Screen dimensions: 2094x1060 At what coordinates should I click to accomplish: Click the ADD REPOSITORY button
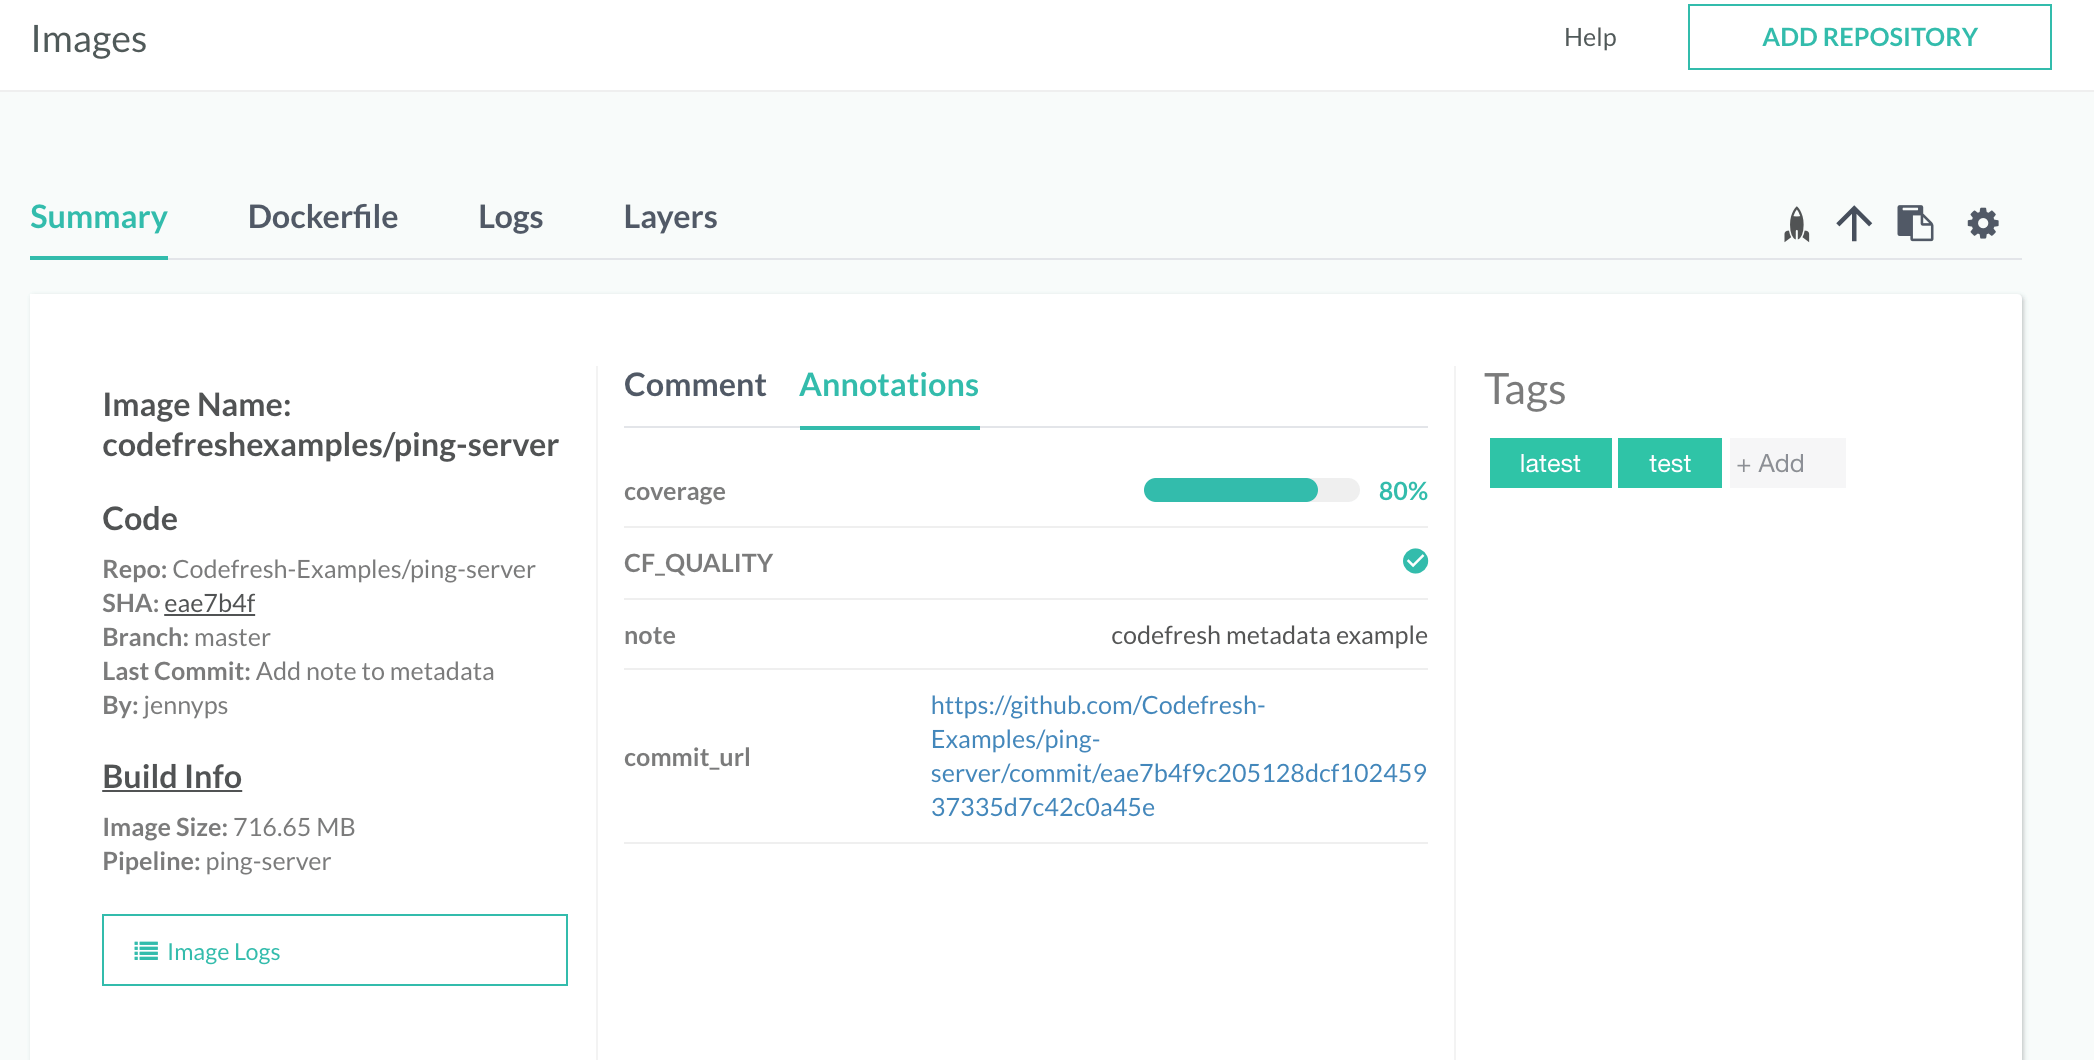tap(1869, 37)
